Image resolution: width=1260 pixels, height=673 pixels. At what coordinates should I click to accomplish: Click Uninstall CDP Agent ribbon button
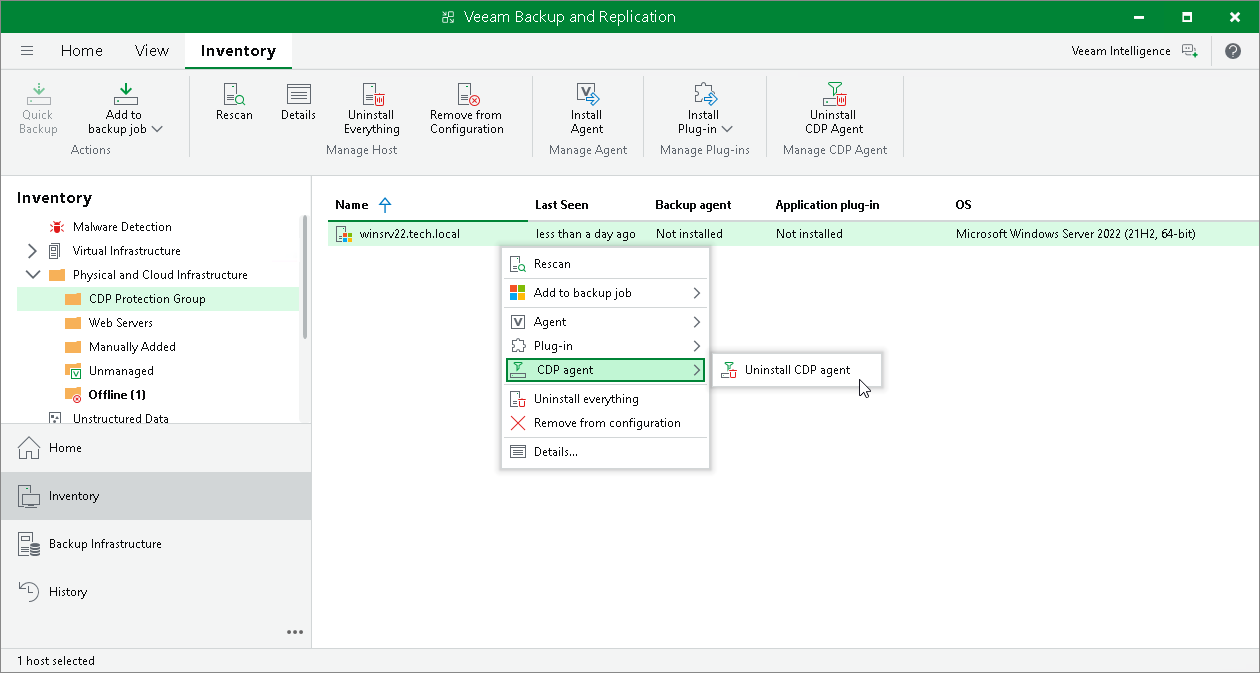(x=834, y=108)
